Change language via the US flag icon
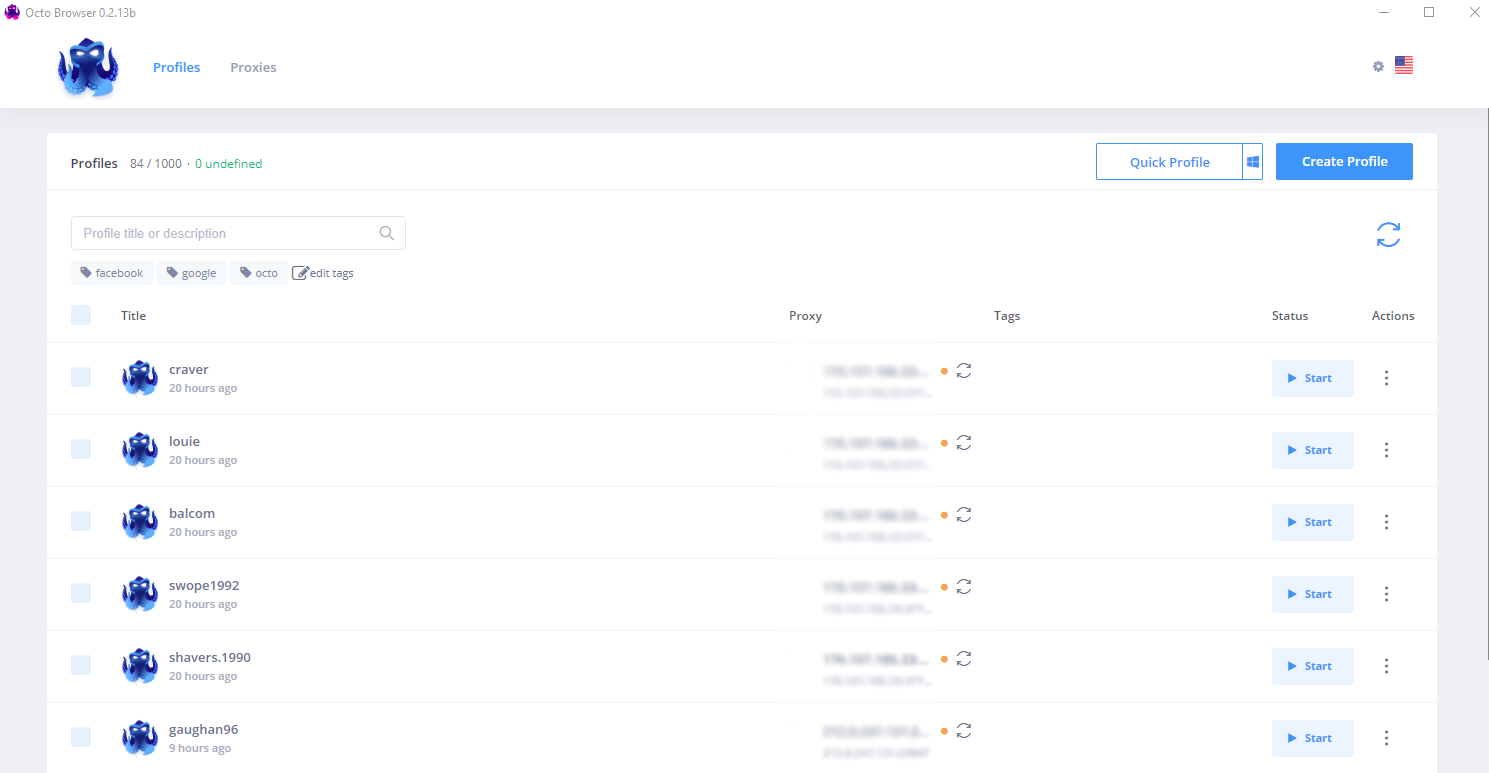This screenshot has width=1489, height=773. click(1404, 66)
